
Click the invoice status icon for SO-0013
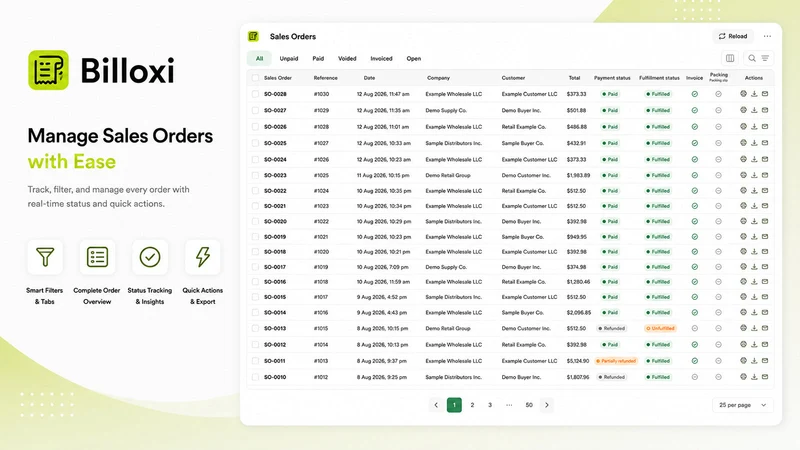coord(694,328)
